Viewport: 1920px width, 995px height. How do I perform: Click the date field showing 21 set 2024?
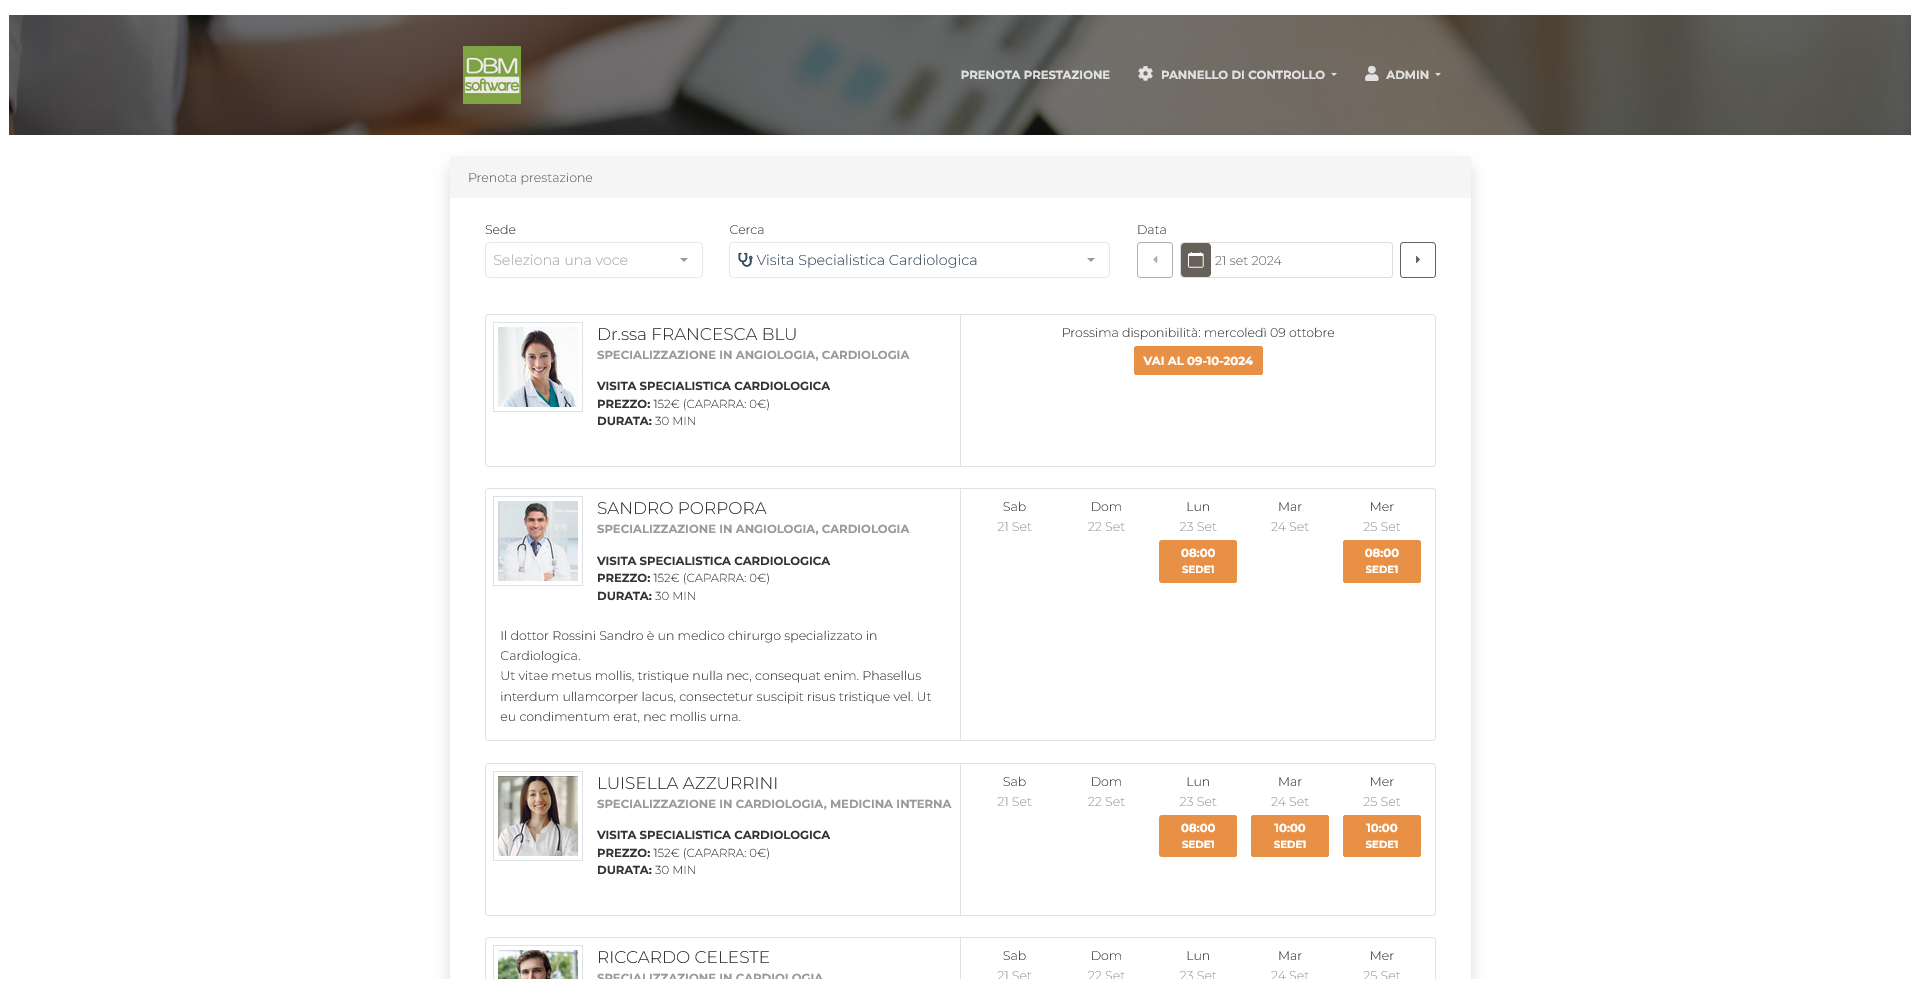click(1301, 260)
